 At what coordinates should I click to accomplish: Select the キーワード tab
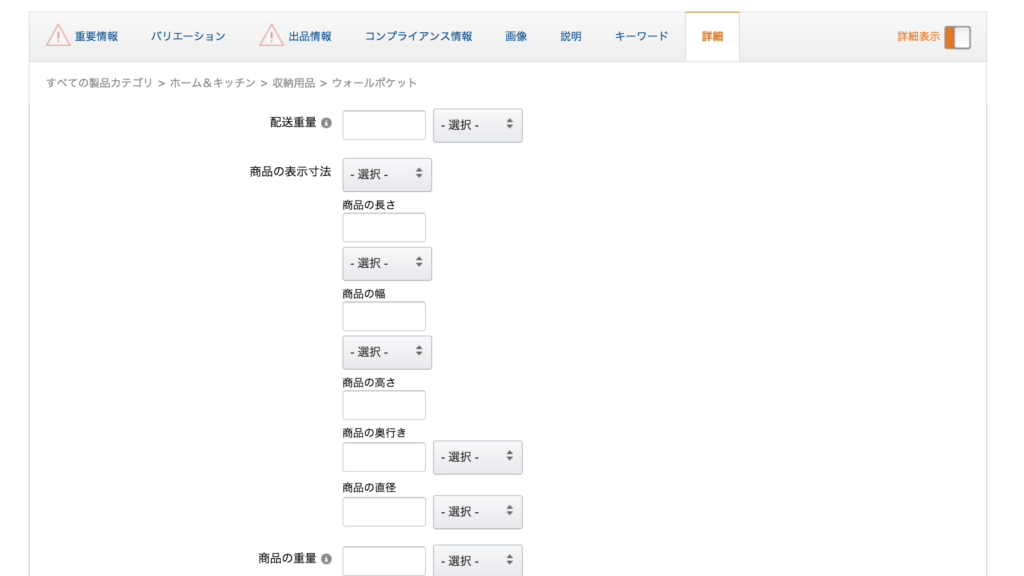(641, 37)
